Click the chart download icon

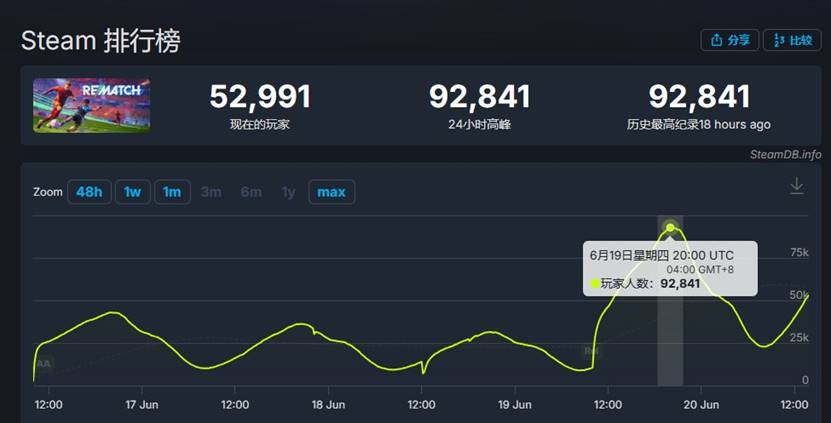tap(796, 186)
